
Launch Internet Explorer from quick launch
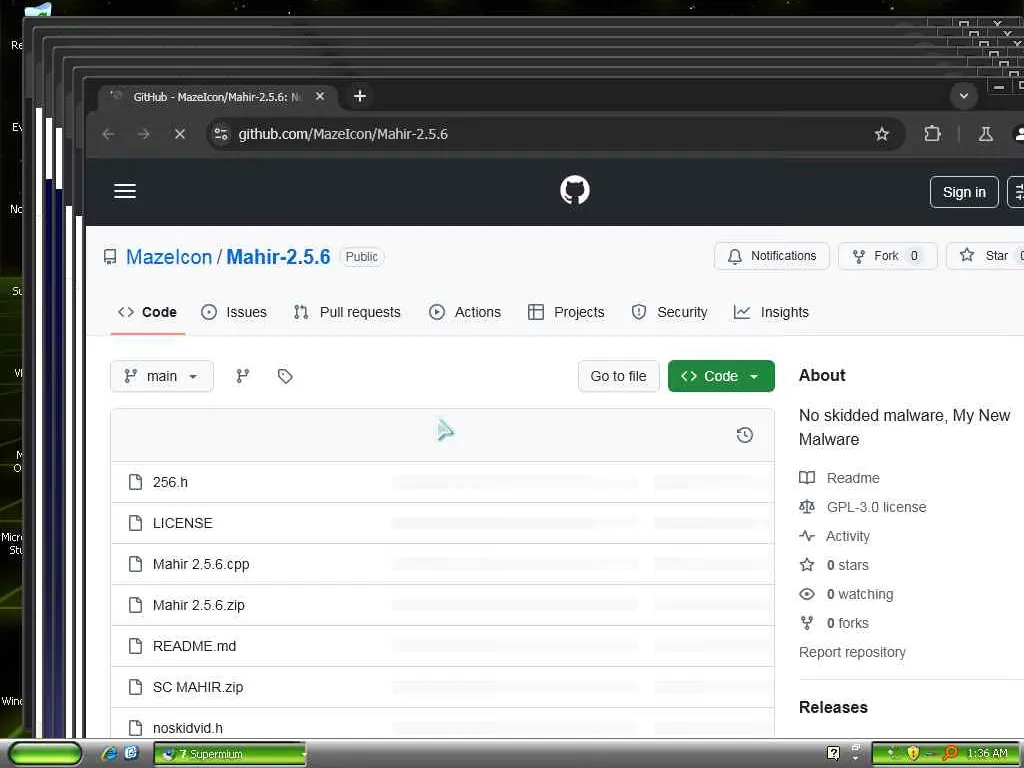[109, 754]
